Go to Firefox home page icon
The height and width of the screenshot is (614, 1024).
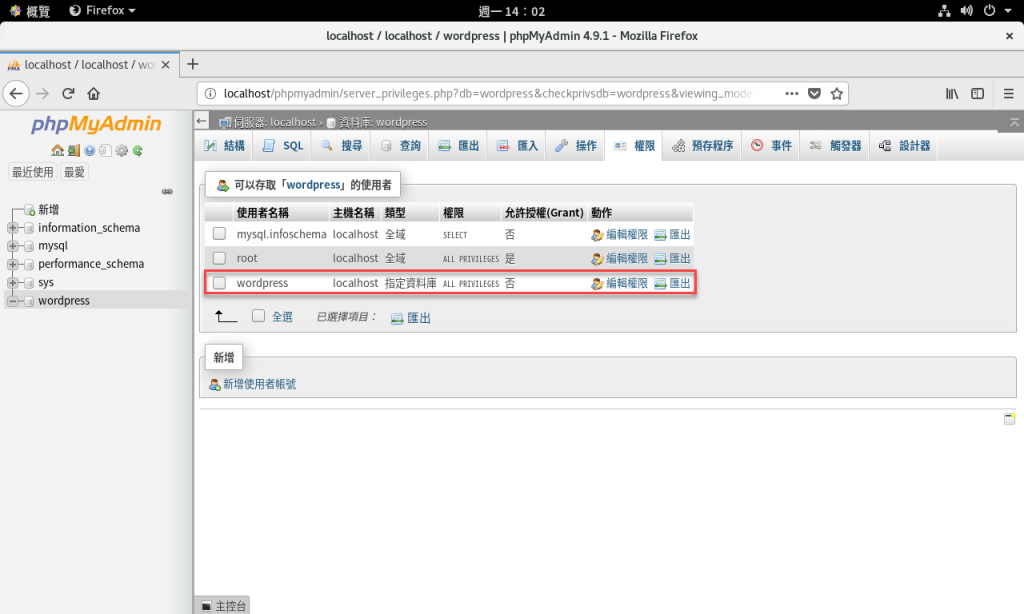point(93,93)
